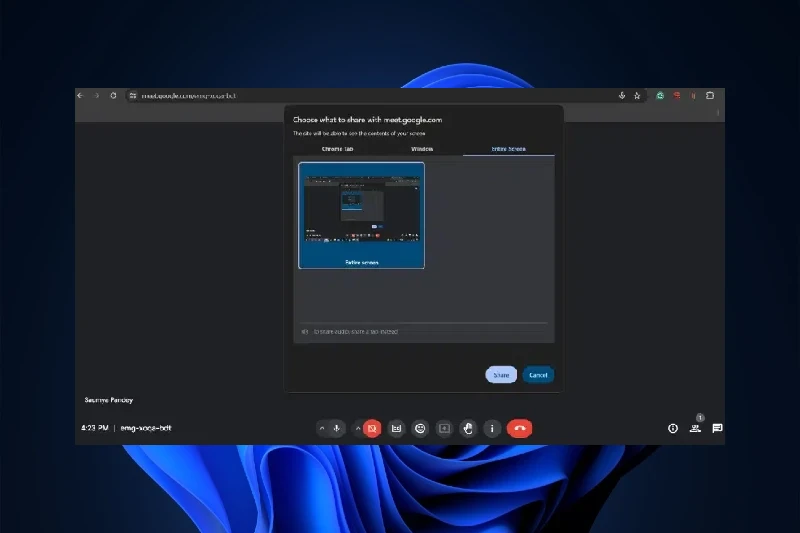
Task: Click the share audio hint speaker icon
Action: coord(305,332)
